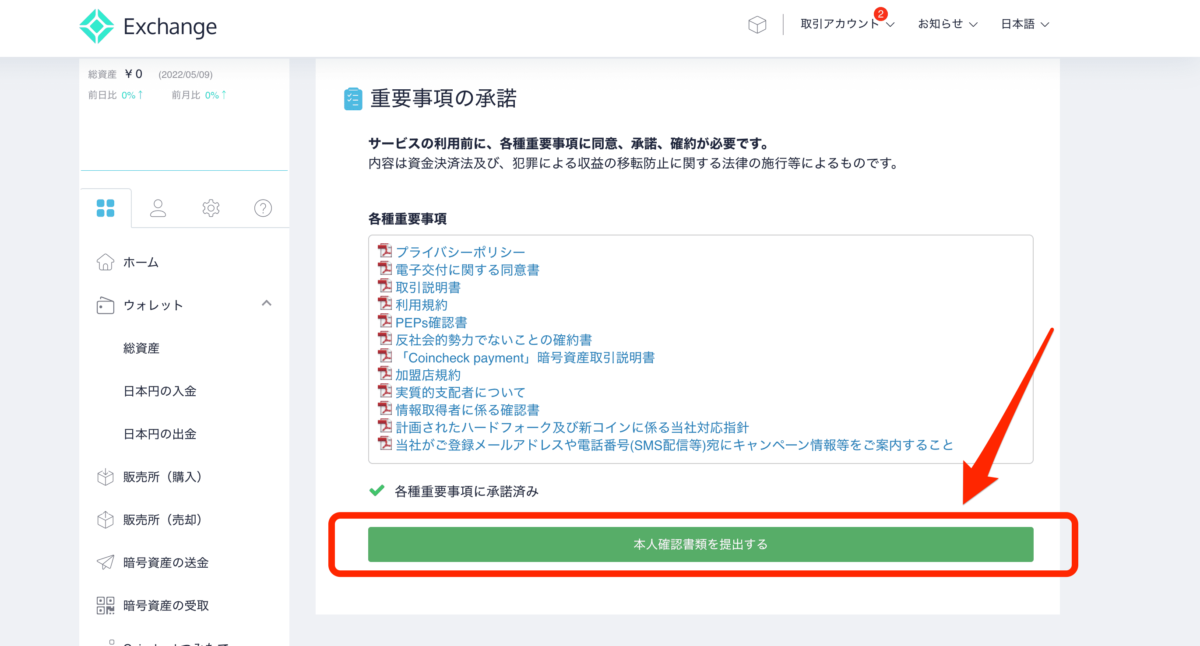Open the 電子交付に関する同意書 link
The image size is (1200, 646).
point(467,270)
